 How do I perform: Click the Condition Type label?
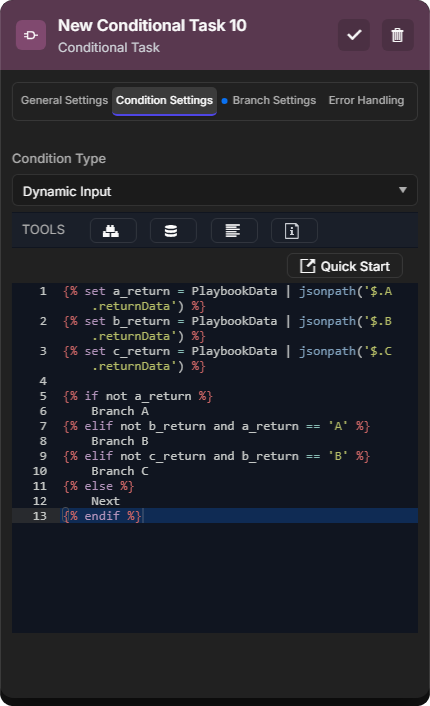tap(59, 158)
